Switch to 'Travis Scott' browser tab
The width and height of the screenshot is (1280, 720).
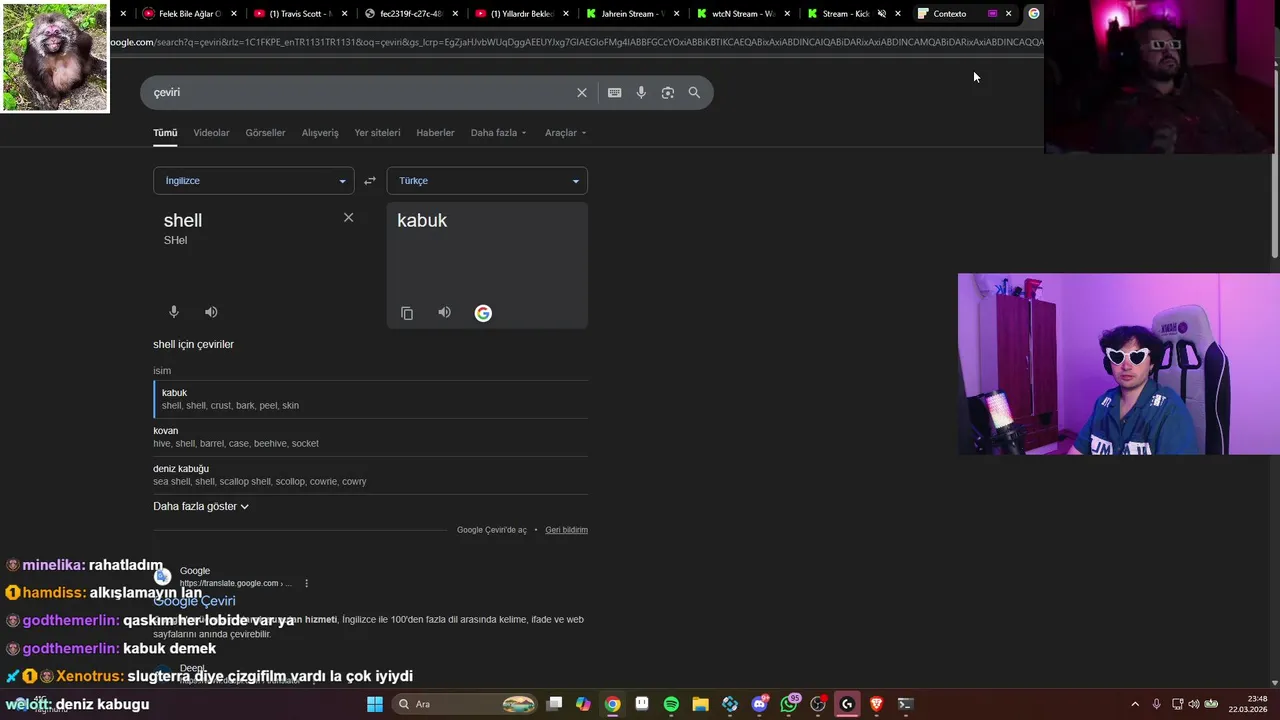[x=300, y=14]
